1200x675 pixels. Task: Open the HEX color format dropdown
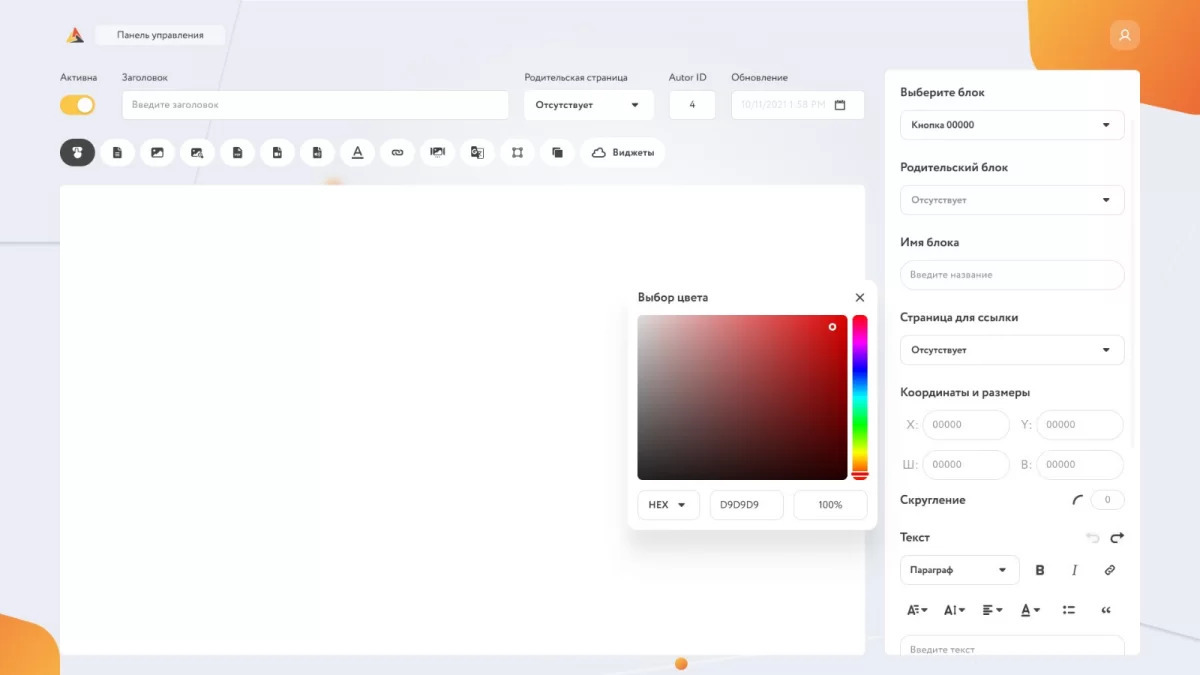coord(668,505)
